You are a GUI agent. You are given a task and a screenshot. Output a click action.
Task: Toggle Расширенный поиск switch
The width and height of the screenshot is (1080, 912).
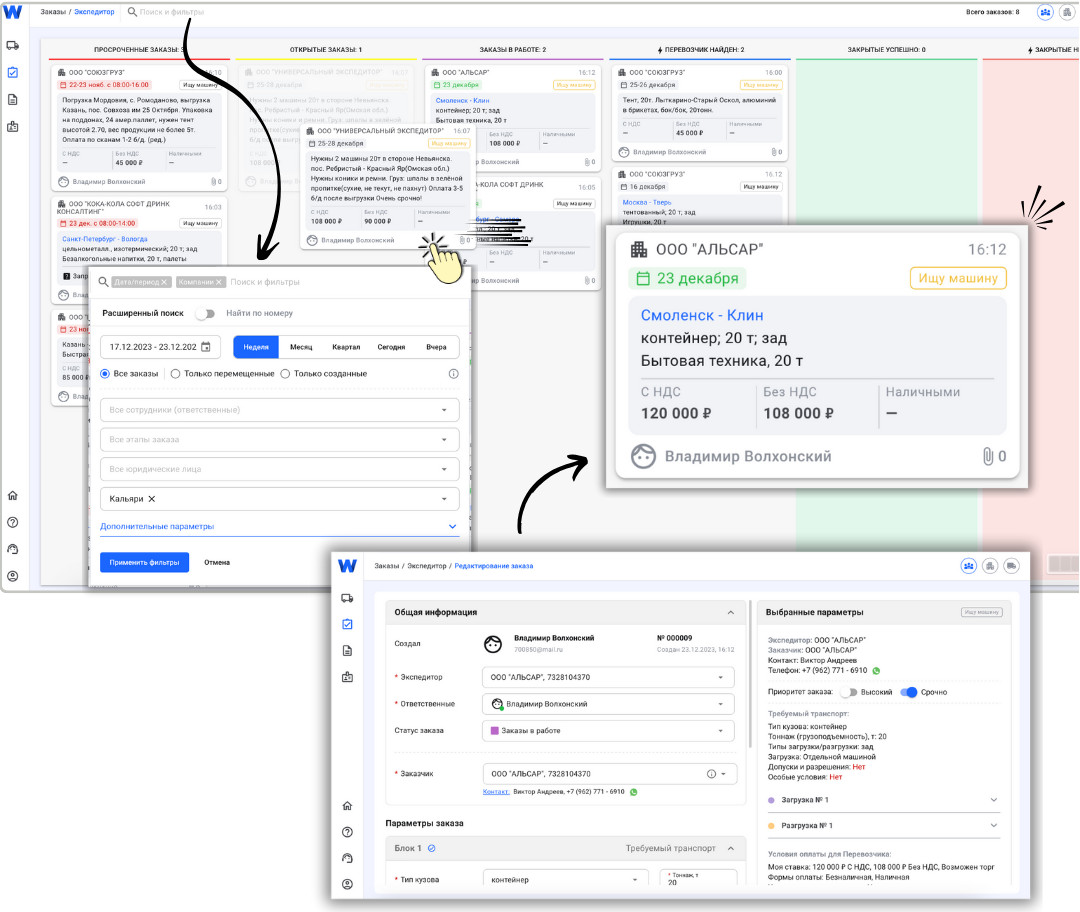point(205,313)
